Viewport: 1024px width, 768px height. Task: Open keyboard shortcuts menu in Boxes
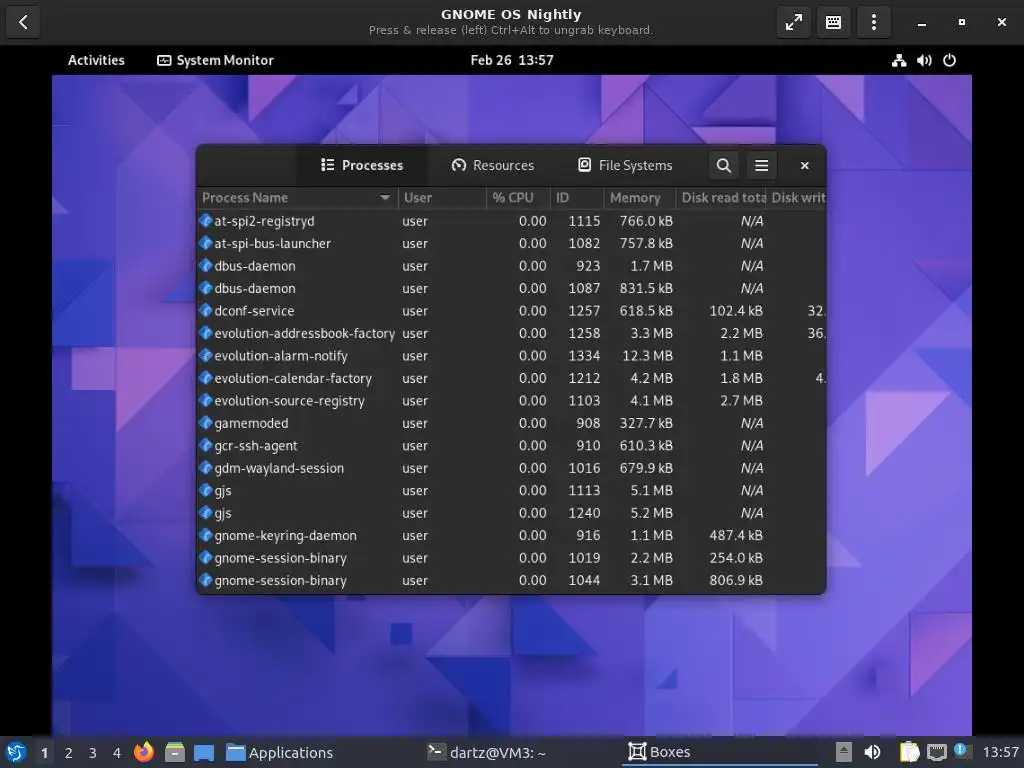click(834, 22)
